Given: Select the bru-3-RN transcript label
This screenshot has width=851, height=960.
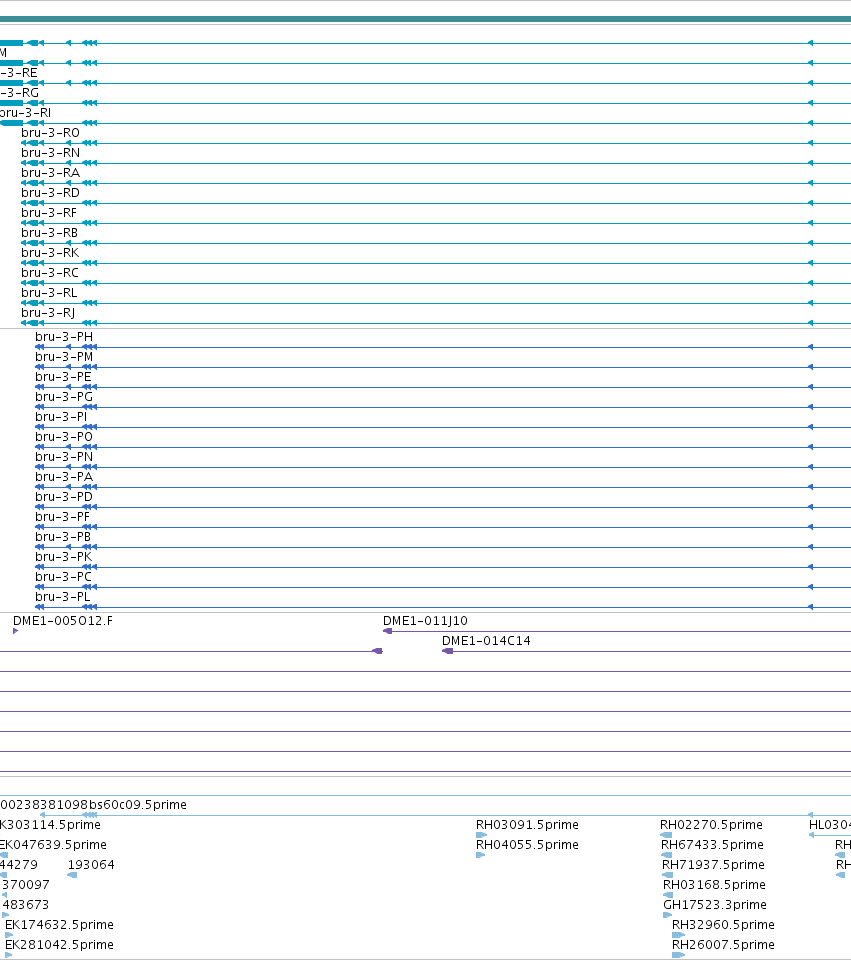Looking at the screenshot, I should click(50, 153).
